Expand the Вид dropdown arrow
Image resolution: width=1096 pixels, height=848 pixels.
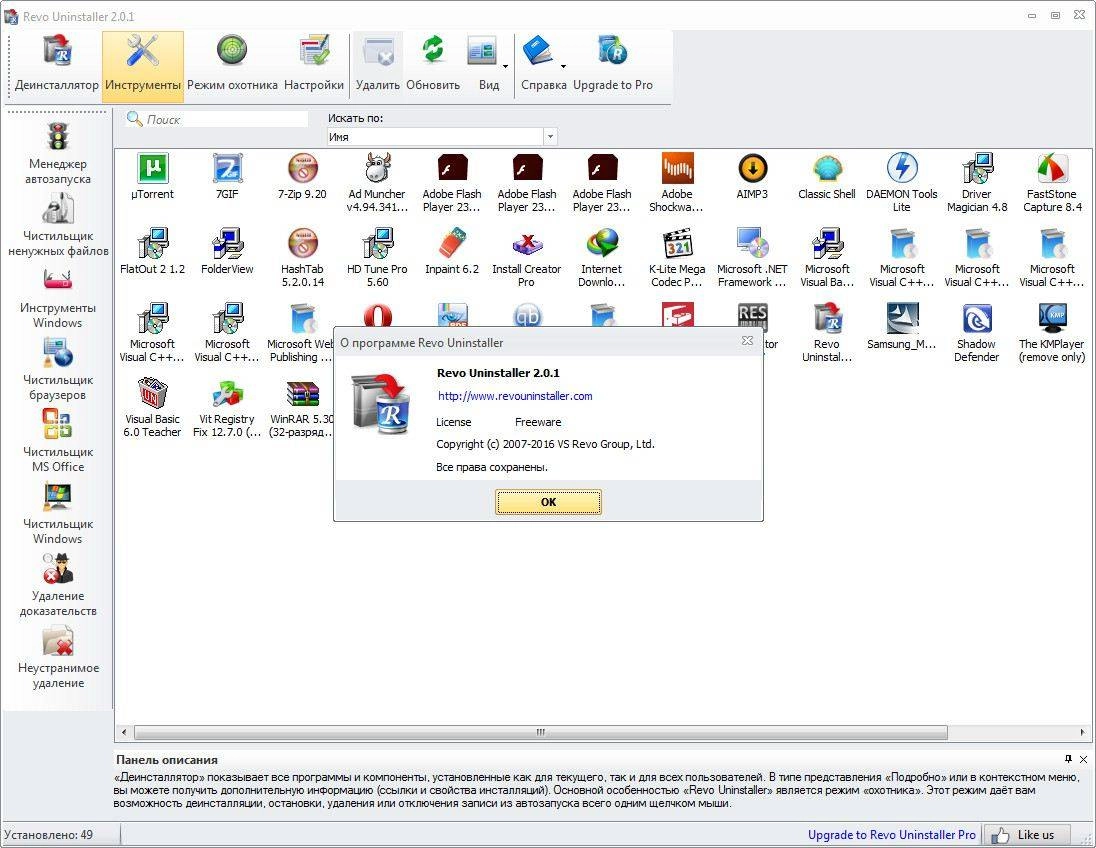click(x=505, y=66)
